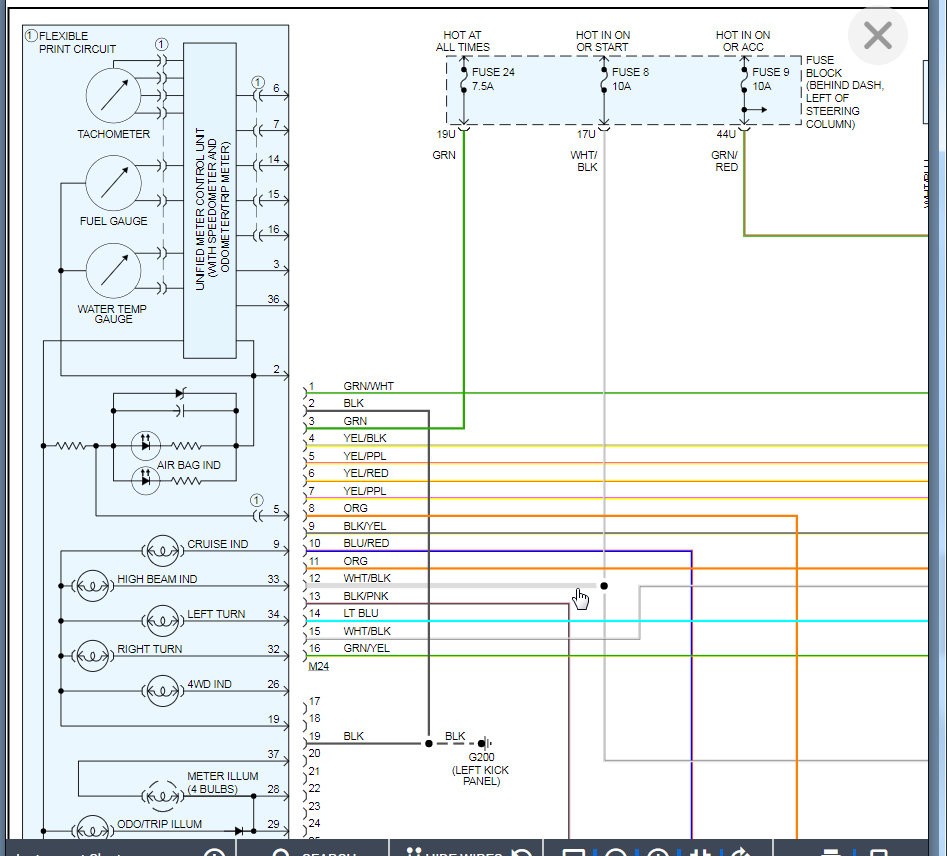The width and height of the screenshot is (947, 856).
Task: Close the wiring diagram viewer
Action: point(877,37)
